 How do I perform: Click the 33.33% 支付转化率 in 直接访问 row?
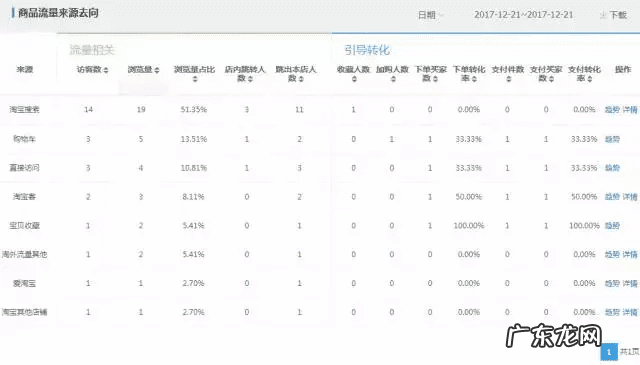coord(584,168)
